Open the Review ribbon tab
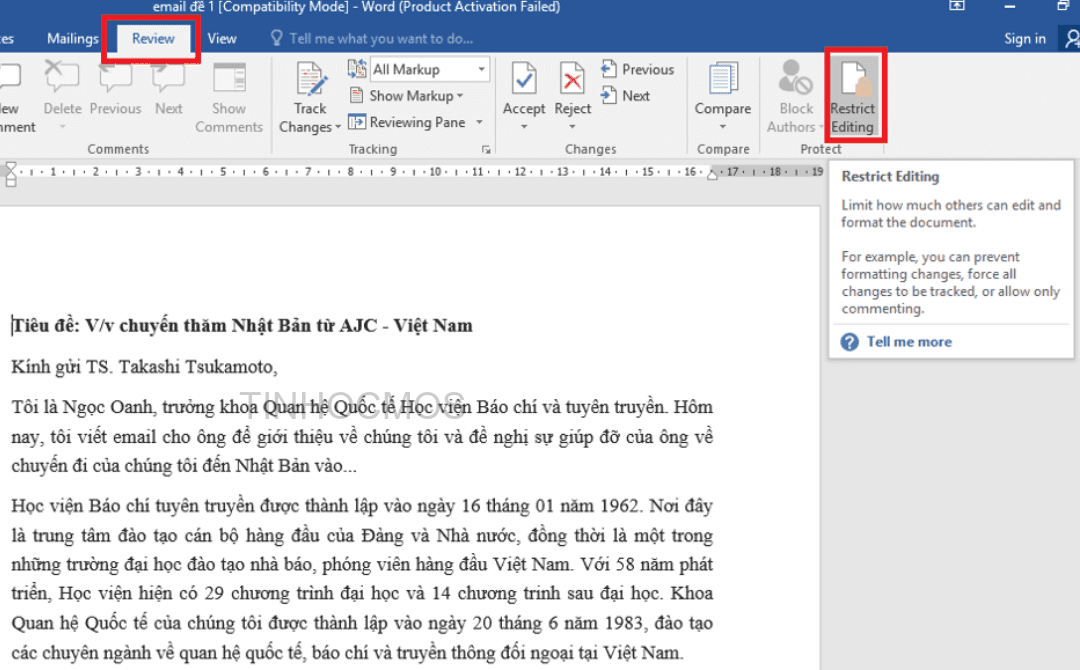 click(153, 39)
